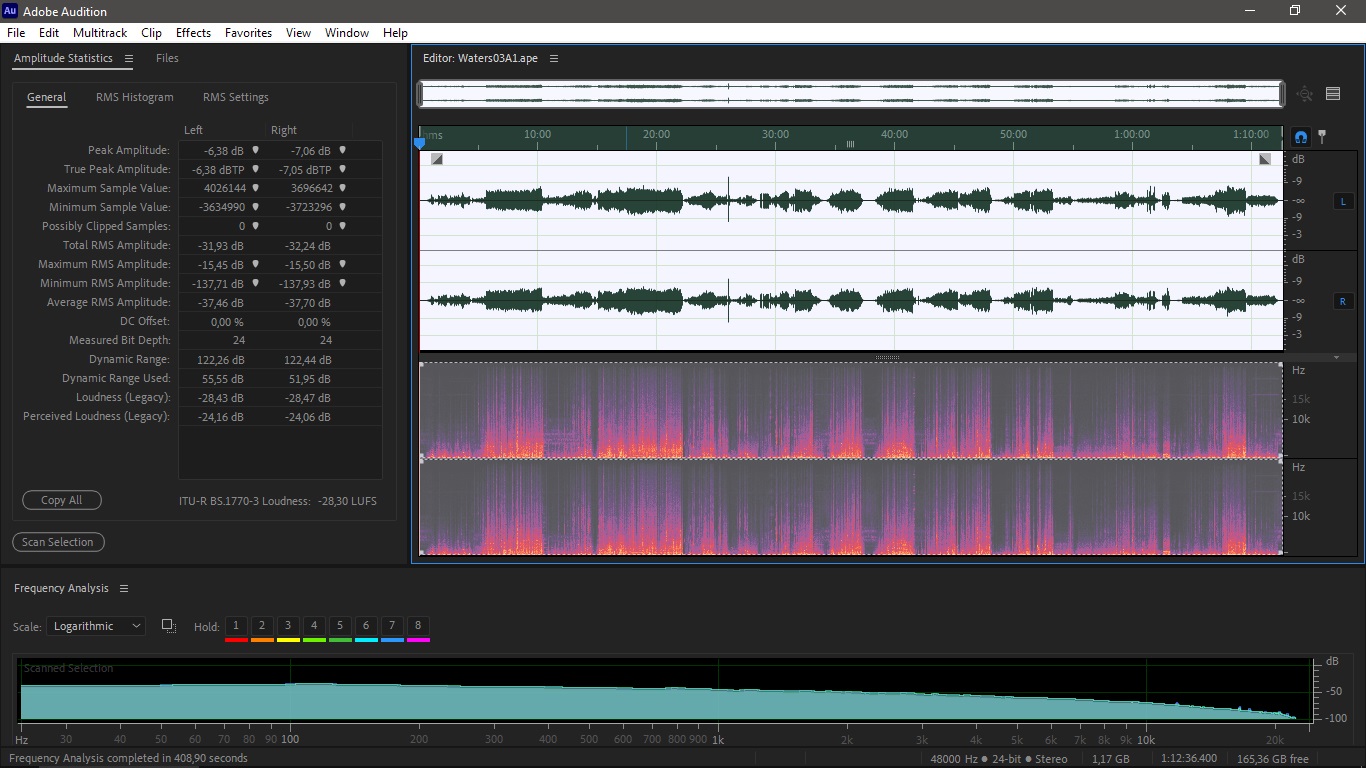Image resolution: width=1366 pixels, height=768 pixels.
Task: Toggle the right channel R button
Action: [x=1343, y=301]
